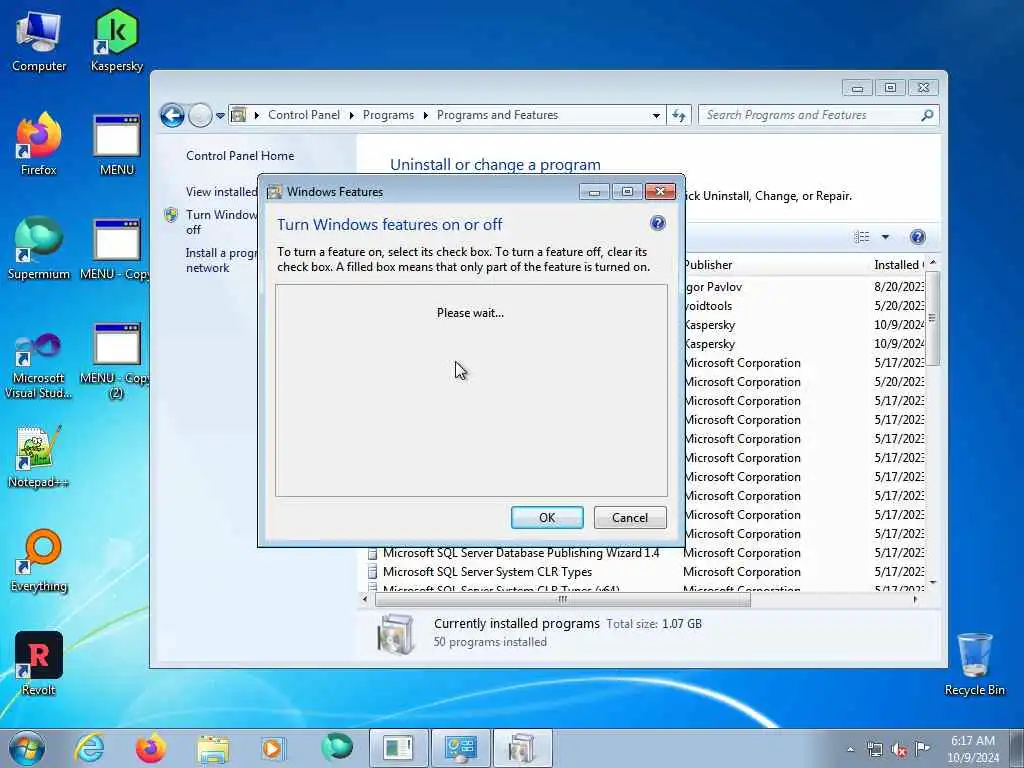Click OK in Windows Features dialog

[547, 517]
